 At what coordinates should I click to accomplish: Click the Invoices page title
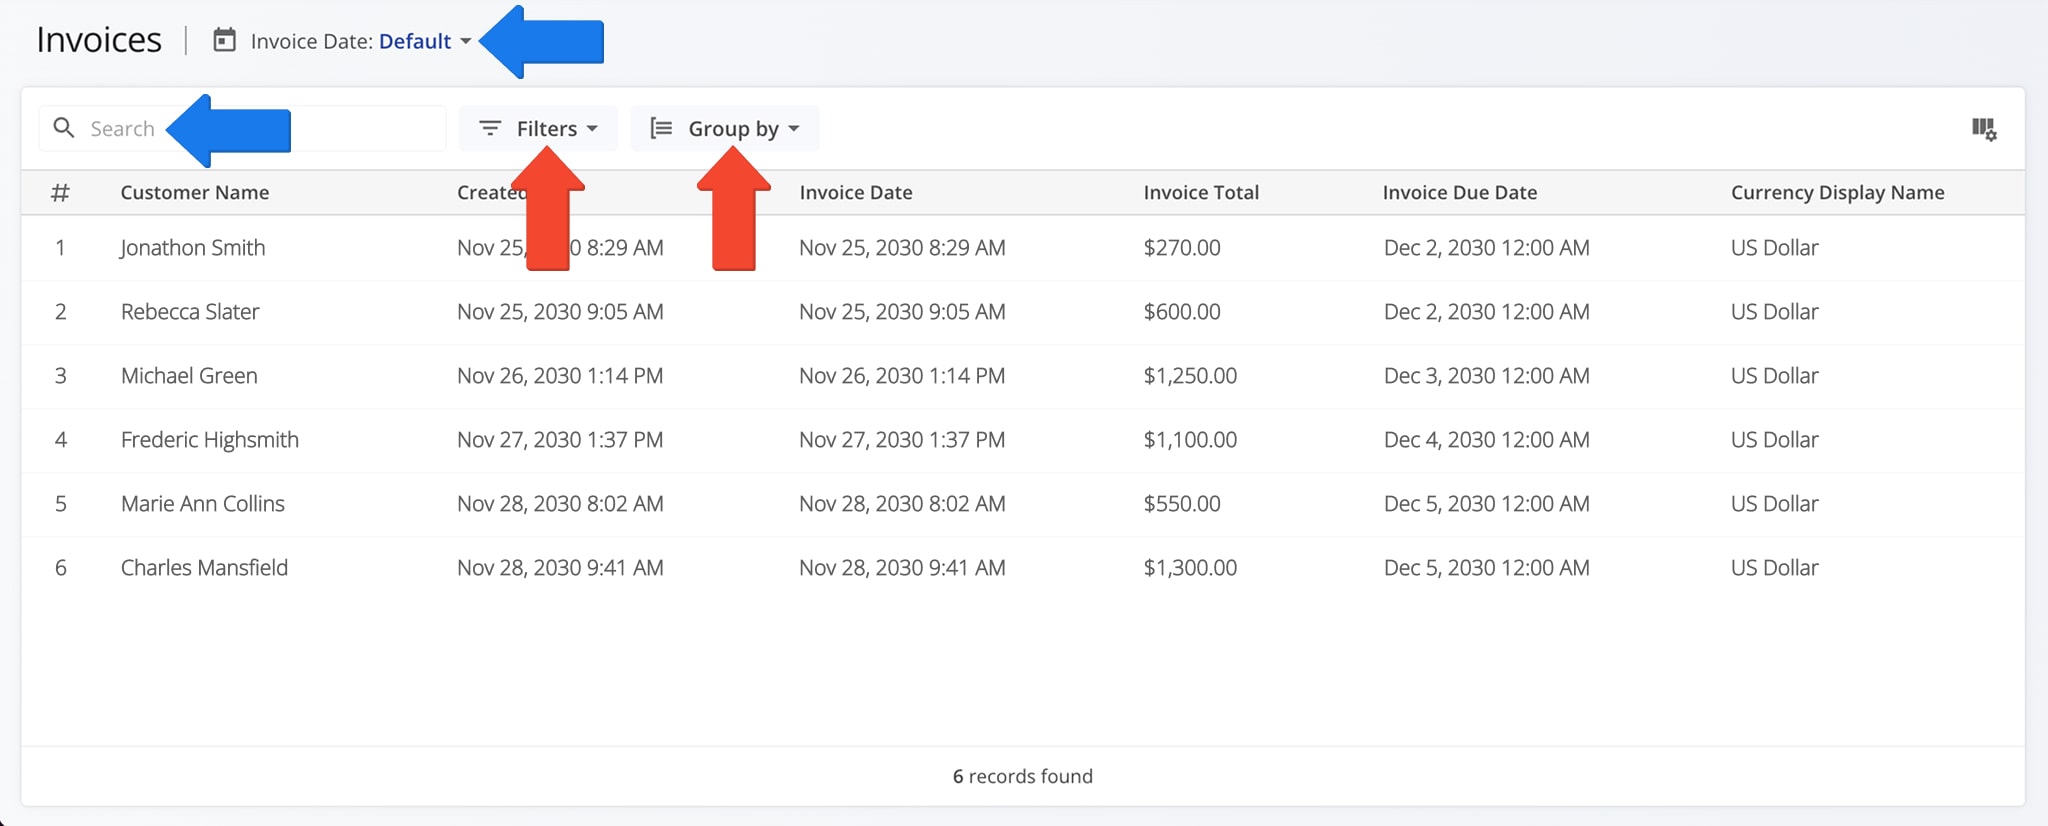pyautogui.click(x=99, y=40)
